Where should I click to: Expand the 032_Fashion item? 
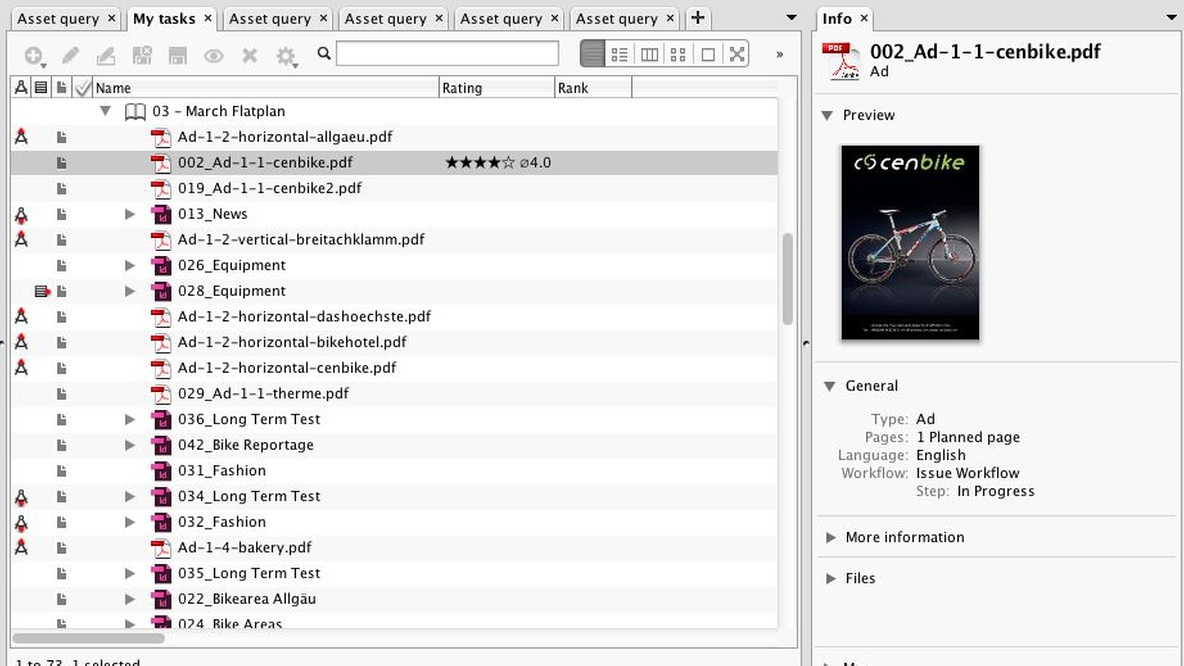(x=130, y=522)
